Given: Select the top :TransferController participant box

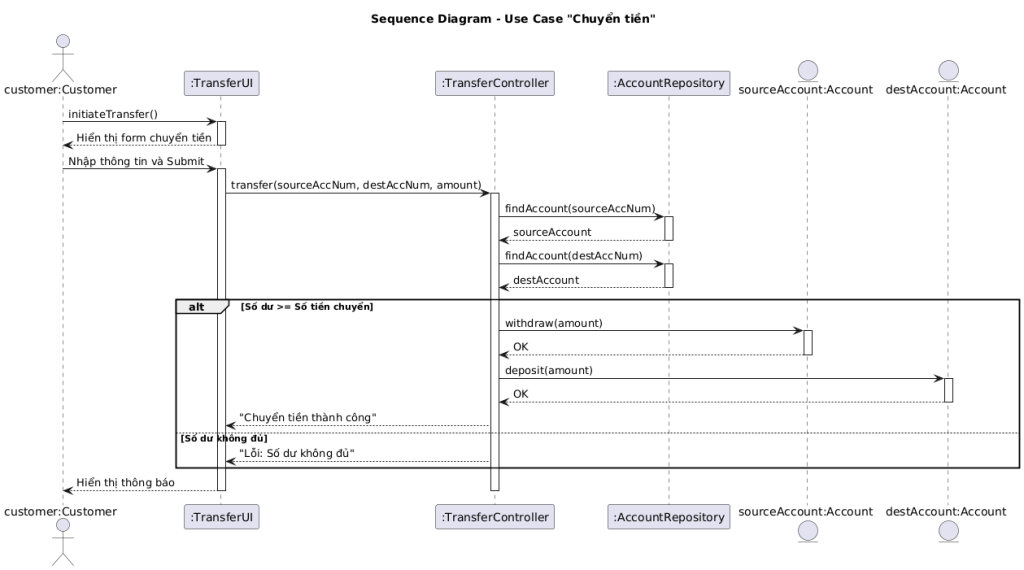Looking at the screenshot, I should tap(494, 84).
